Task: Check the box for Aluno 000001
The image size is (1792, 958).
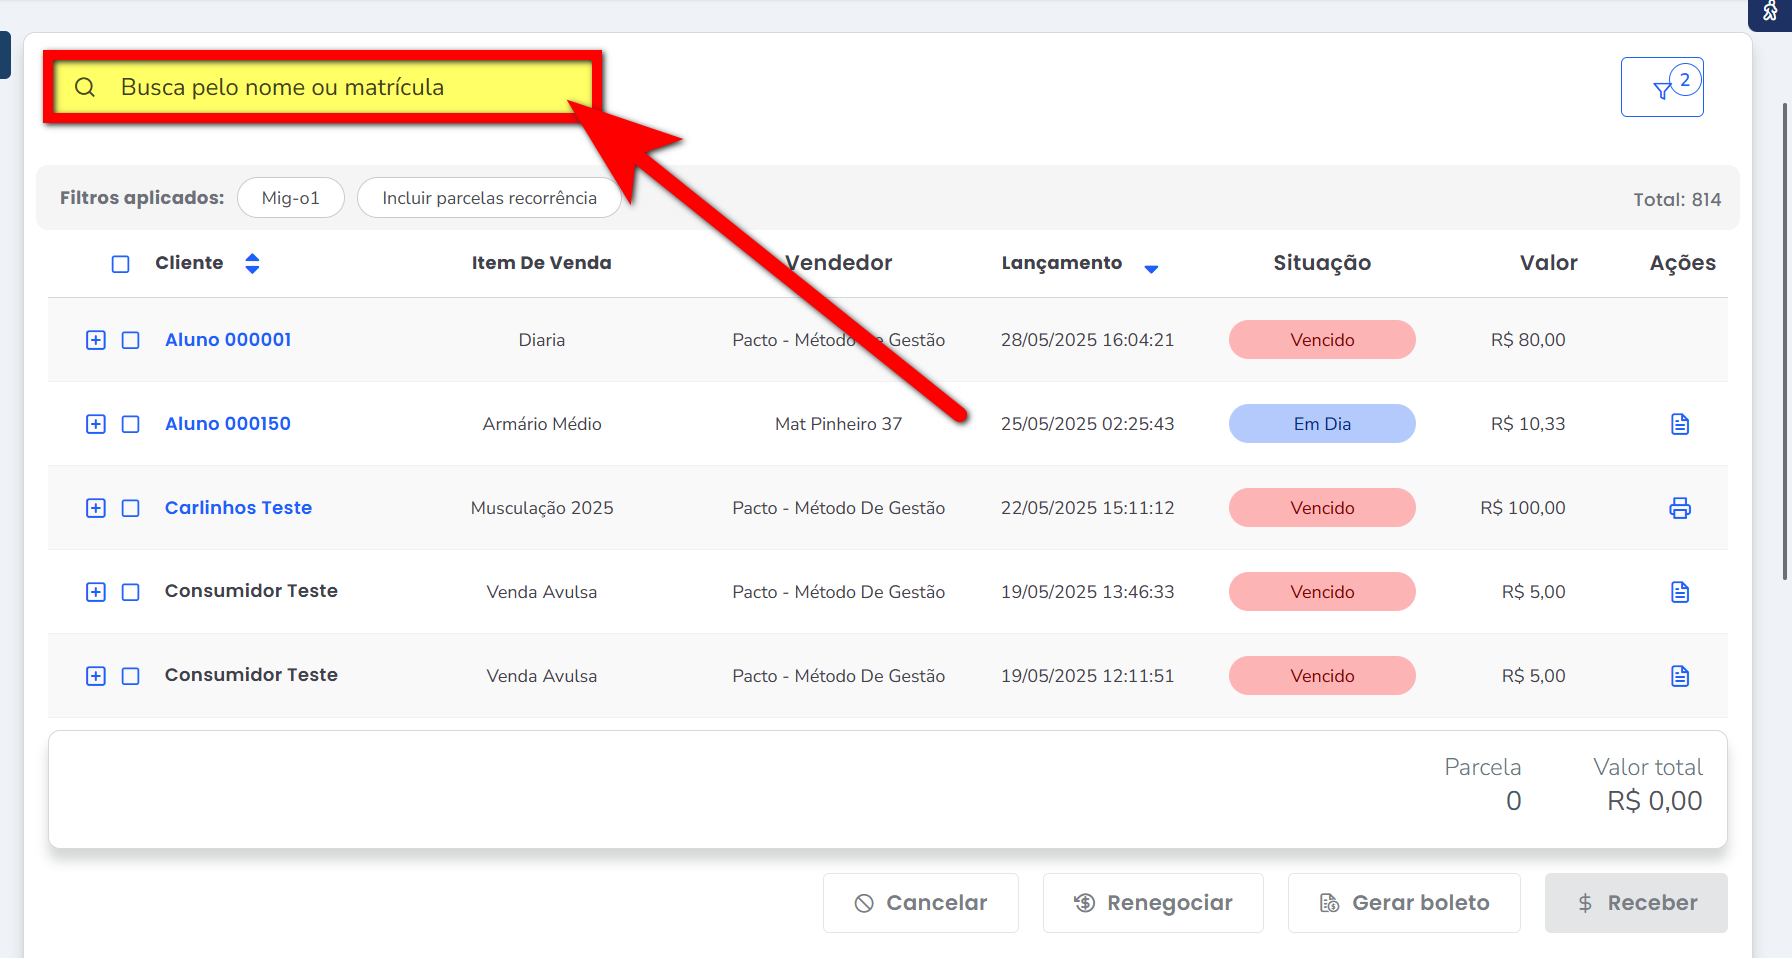Action: pyautogui.click(x=131, y=340)
